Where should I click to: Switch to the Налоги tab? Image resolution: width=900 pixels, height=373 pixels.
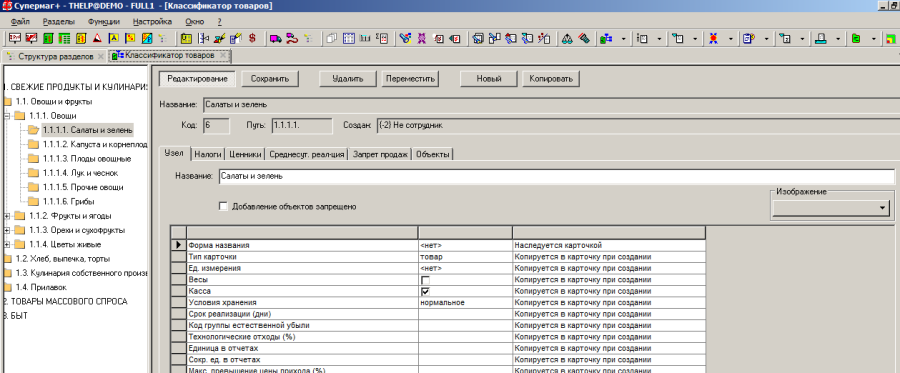click(208, 154)
